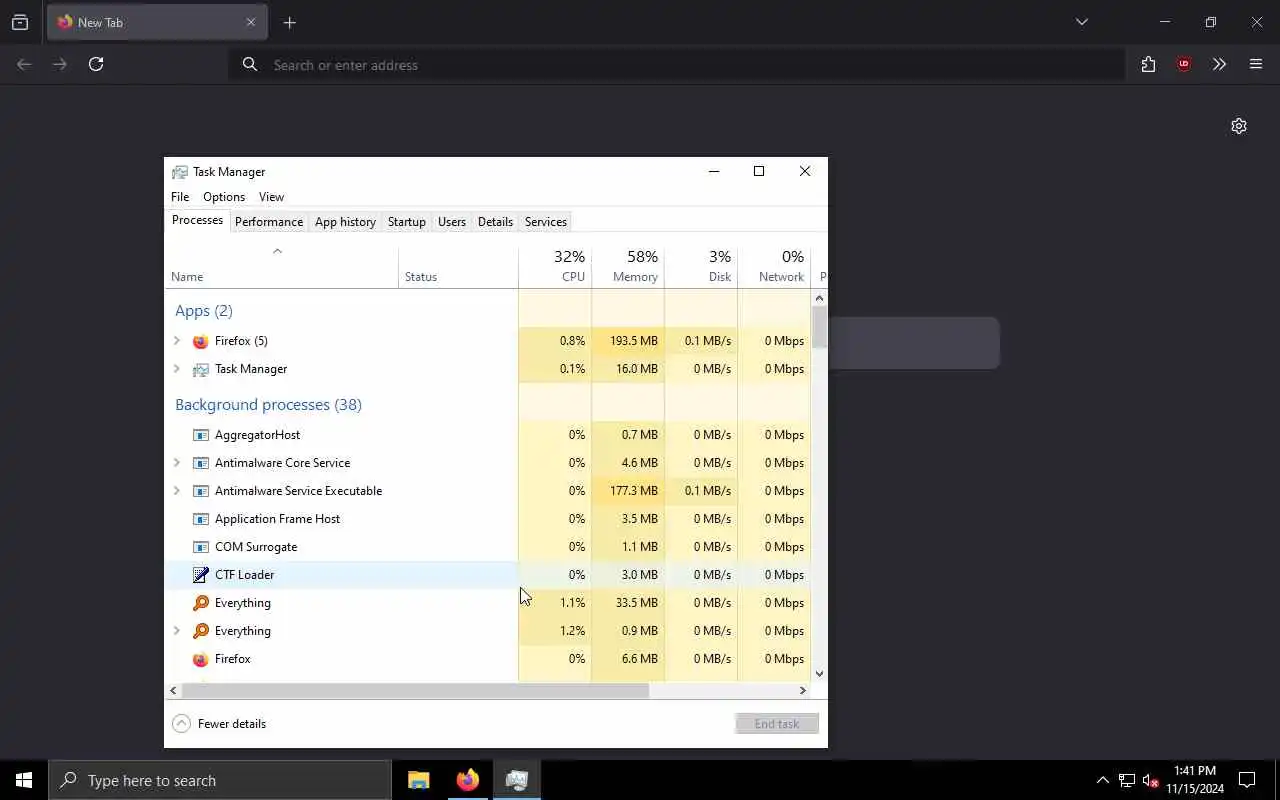Click the uBlock Origin toolbar icon
Image resolution: width=1280 pixels, height=800 pixels.
pyautogui.click(x=1184, y=65)
